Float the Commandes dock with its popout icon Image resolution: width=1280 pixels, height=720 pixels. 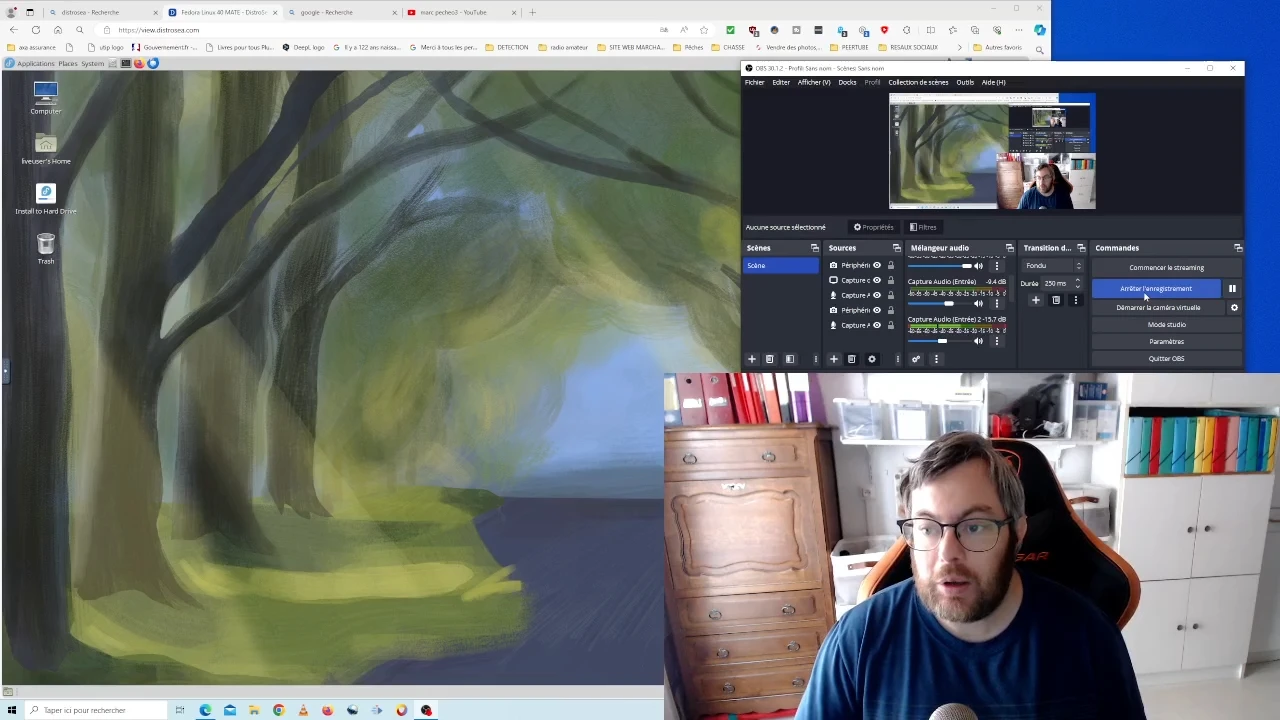pos(1238,248)
